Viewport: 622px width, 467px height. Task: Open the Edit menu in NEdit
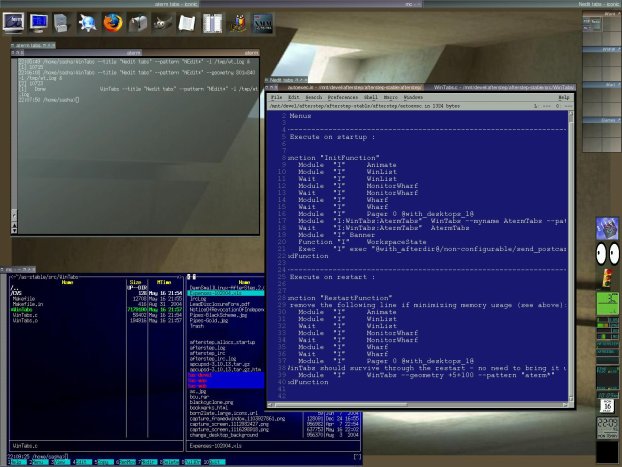pos(294,97)
